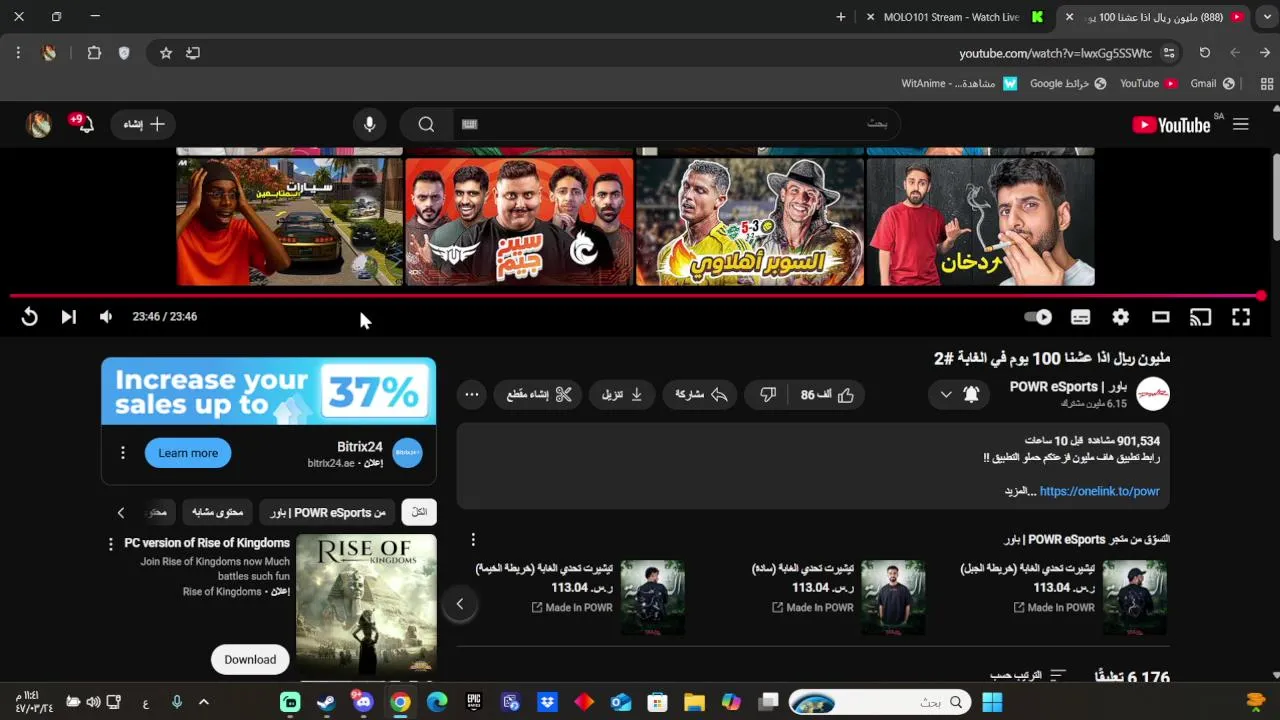Open the WitAnime bookmark
The width and height of the screenshot is (1280, 720).
pos(958,84)
